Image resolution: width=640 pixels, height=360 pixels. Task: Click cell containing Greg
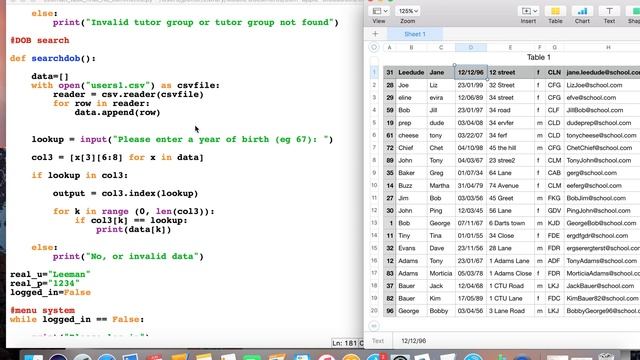click(x=441, y=173)
